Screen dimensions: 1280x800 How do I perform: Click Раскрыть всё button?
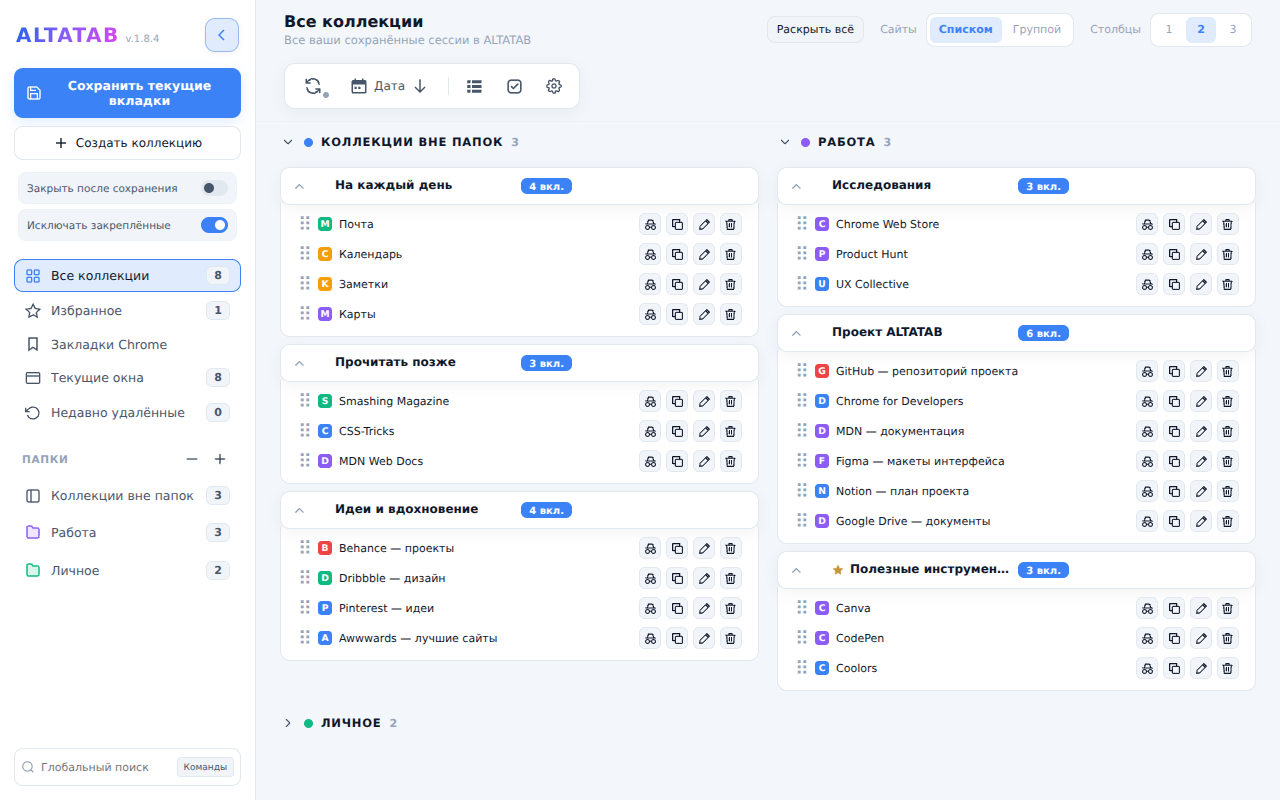815,30
